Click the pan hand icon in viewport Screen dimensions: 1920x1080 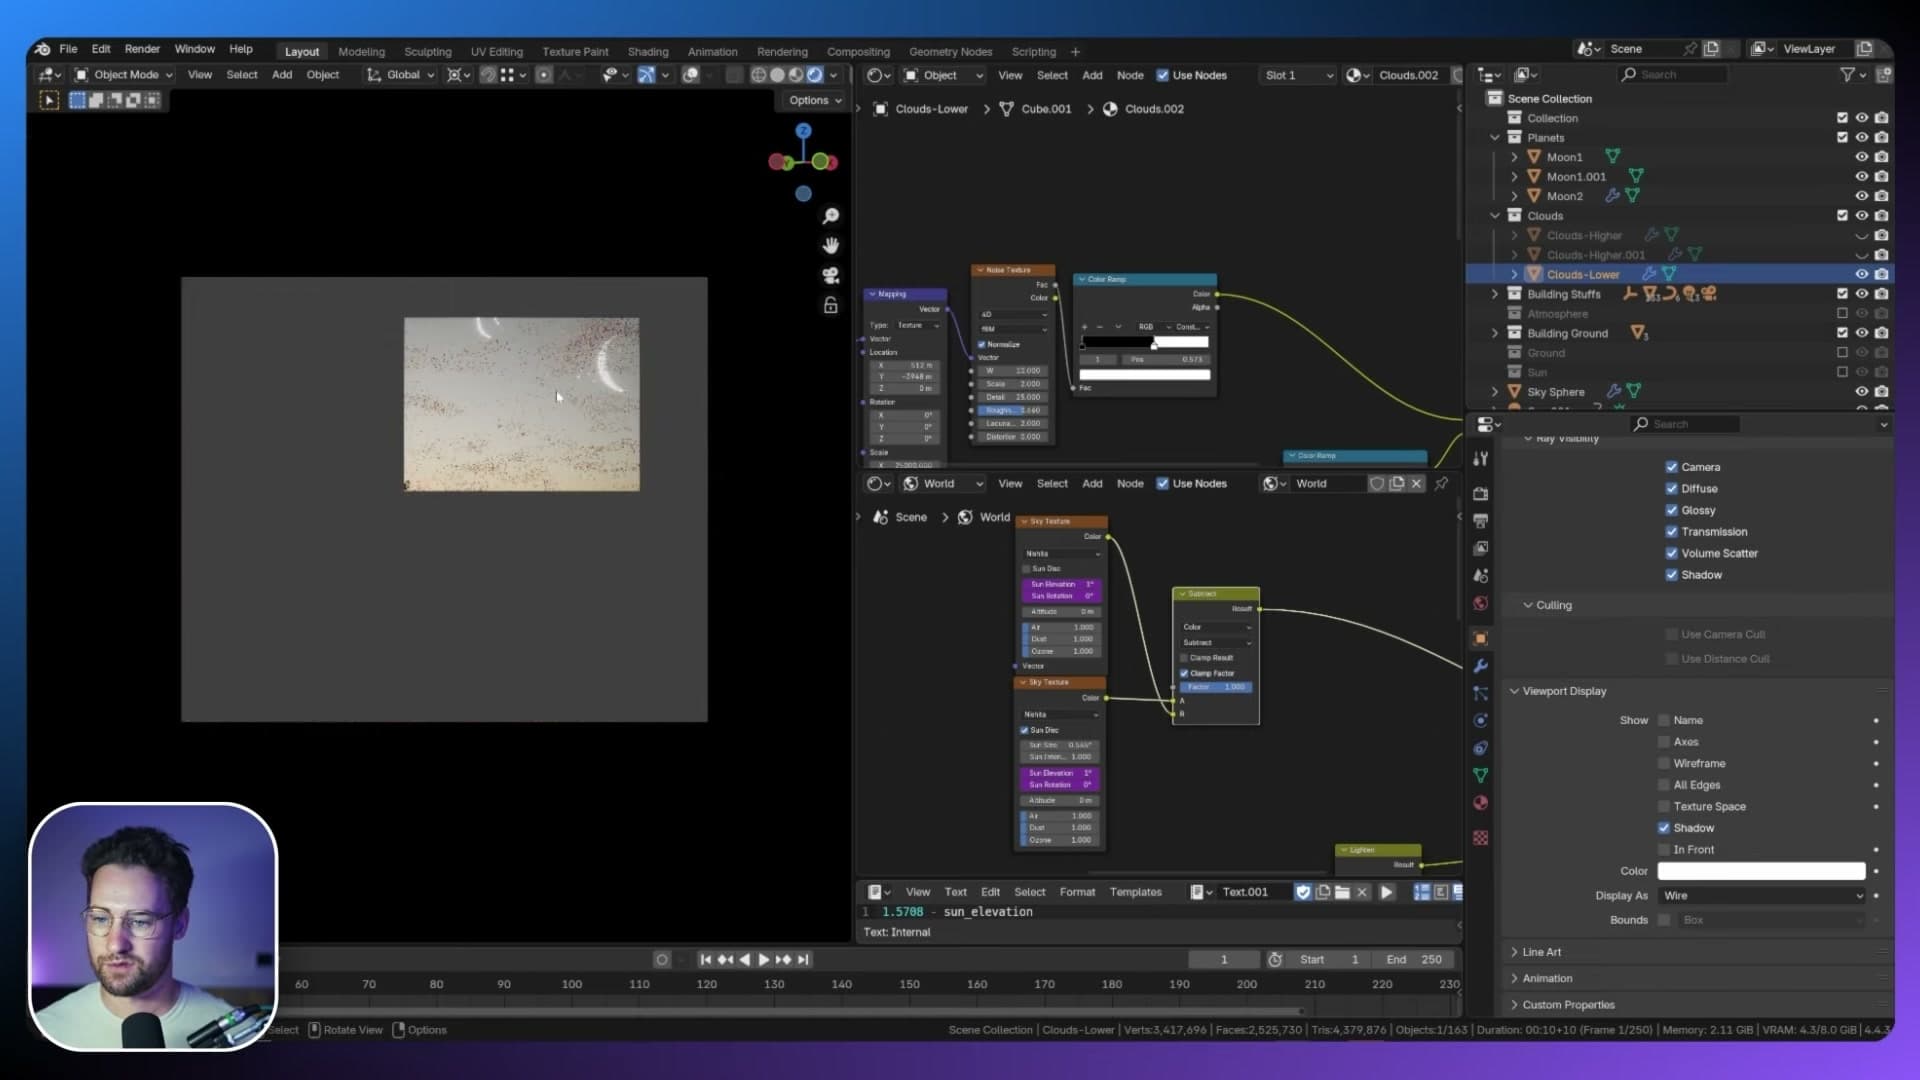click(830, 246)
